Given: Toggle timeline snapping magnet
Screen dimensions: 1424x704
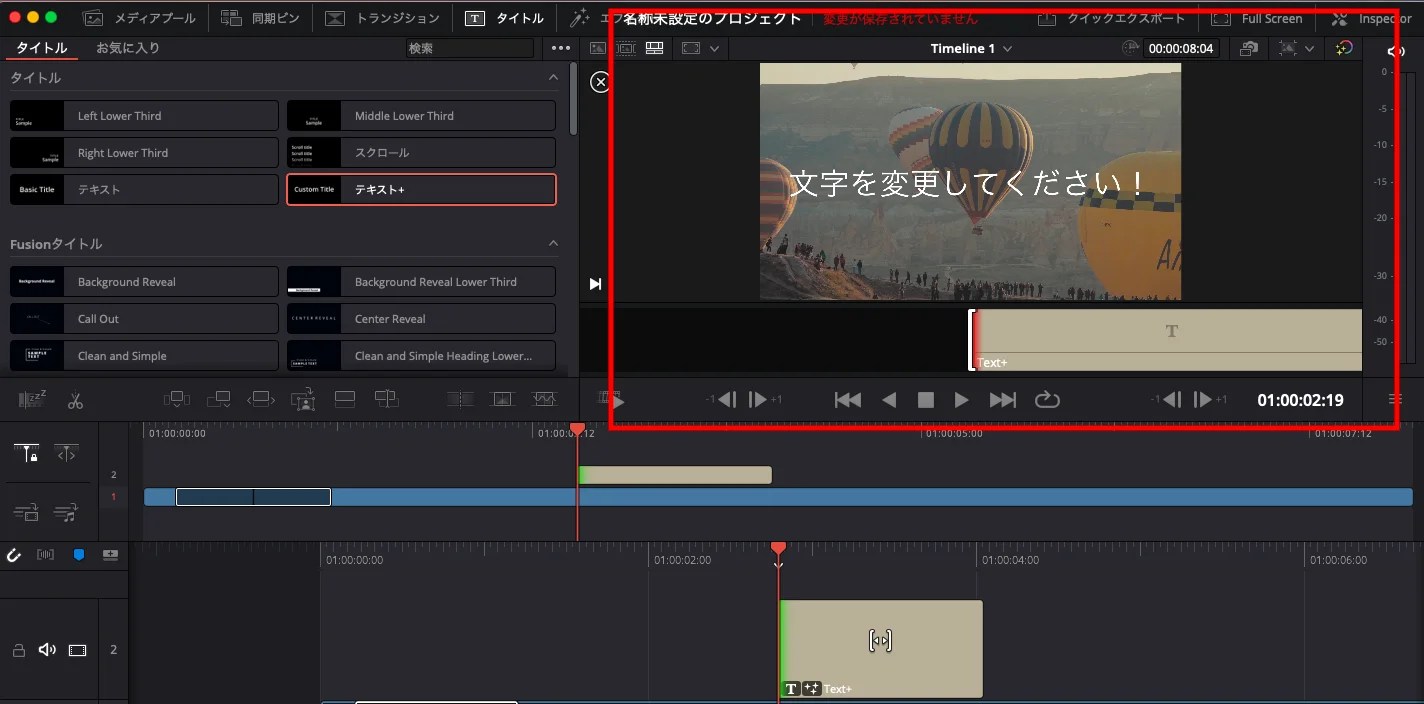Looking at the screenshot, I should [14, 555].
